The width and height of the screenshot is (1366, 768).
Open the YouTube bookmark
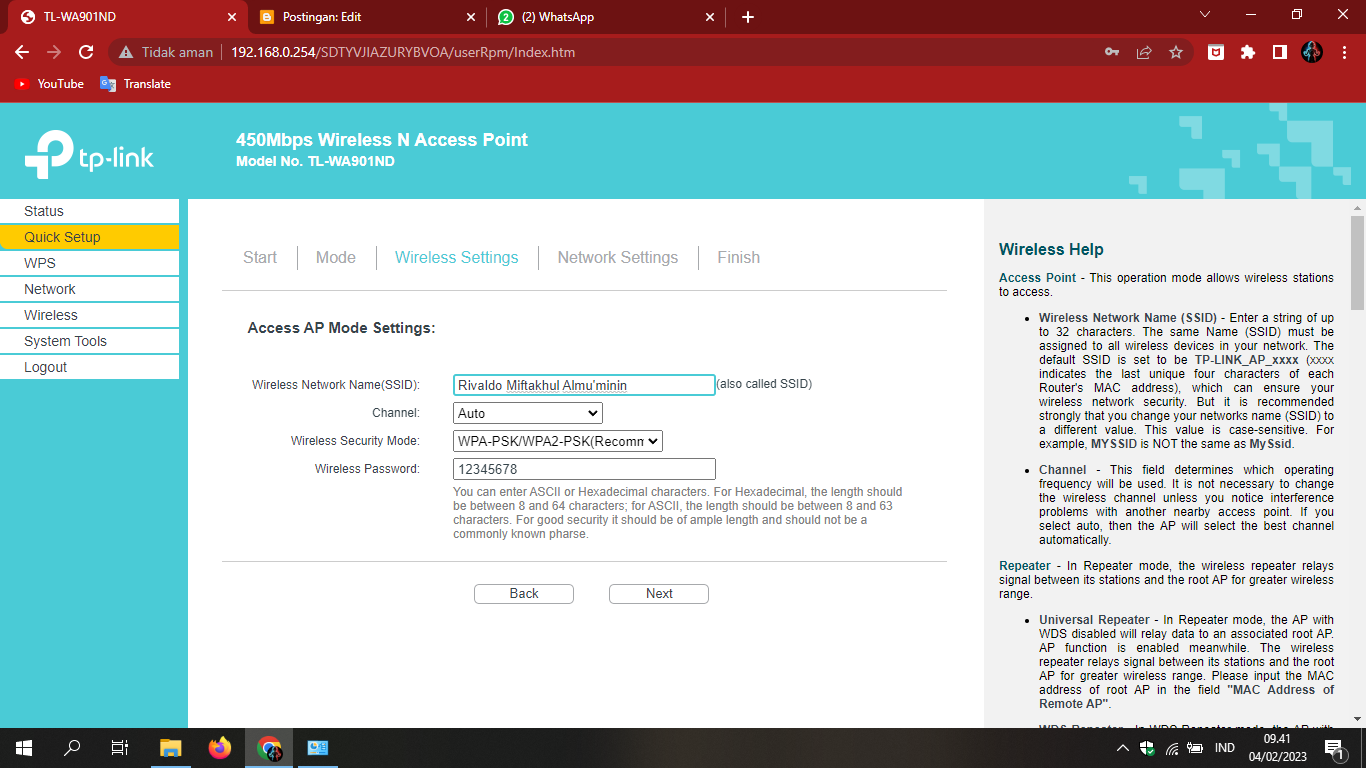click(49, 84)
